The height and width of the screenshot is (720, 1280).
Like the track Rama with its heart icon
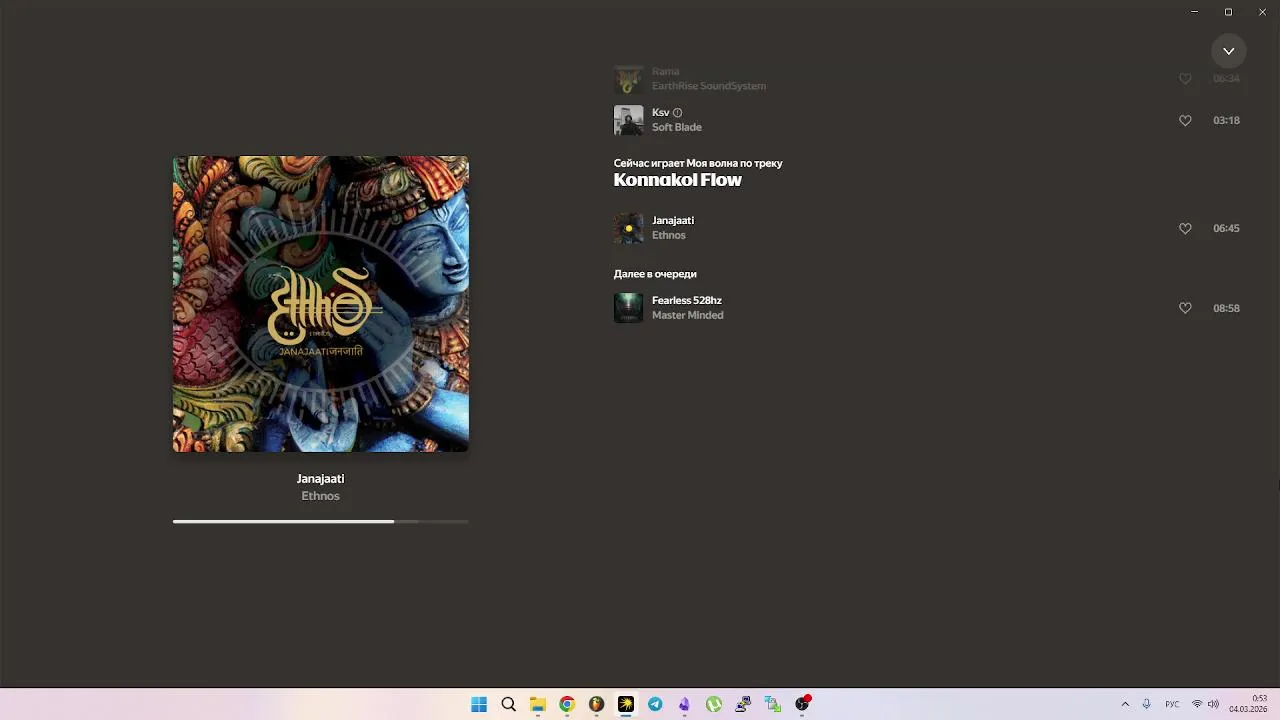point(1185,78)
